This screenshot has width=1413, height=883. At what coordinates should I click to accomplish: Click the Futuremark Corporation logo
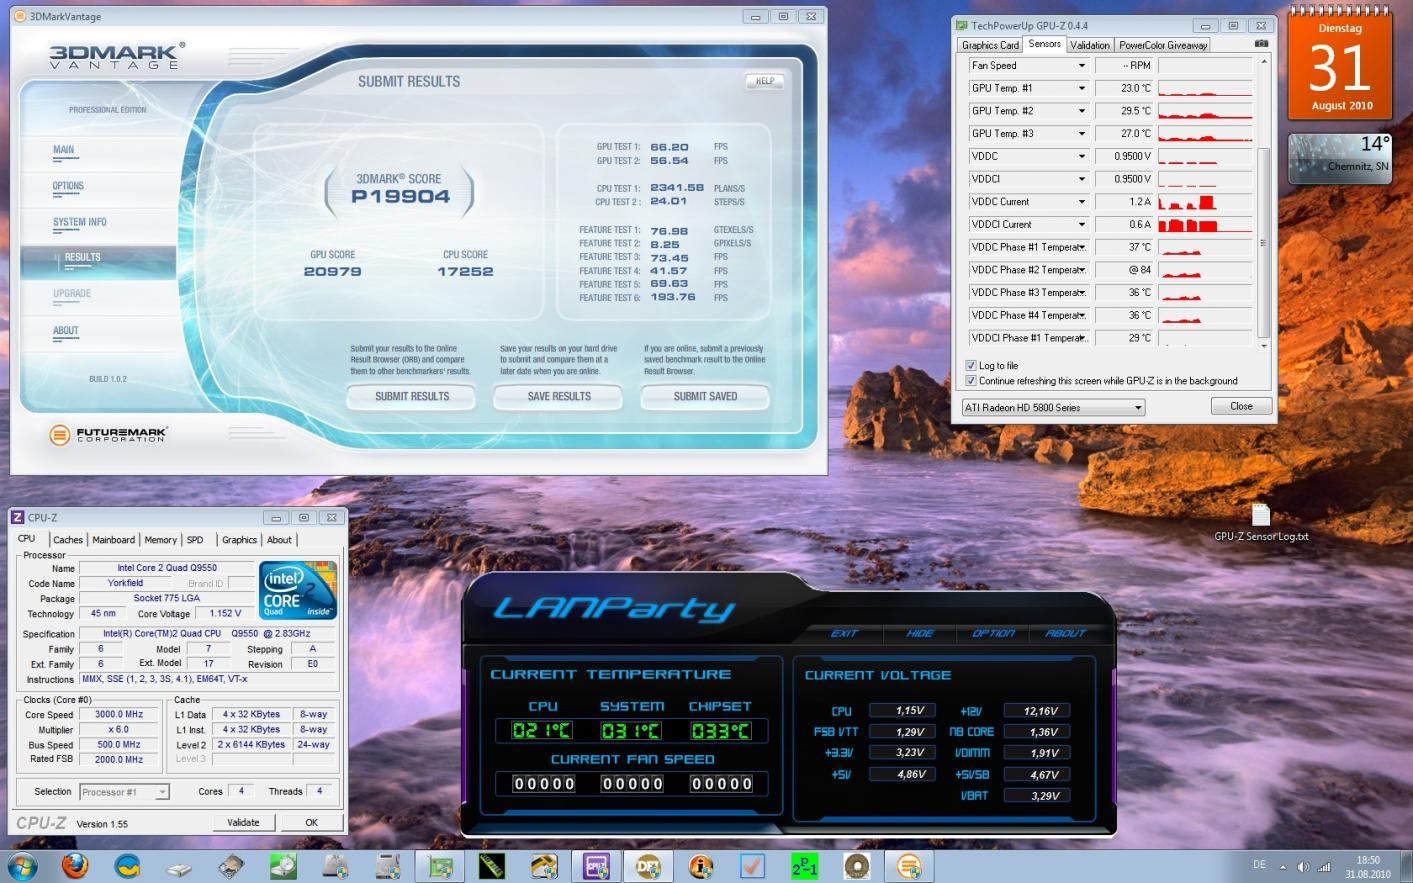(108, 434)
